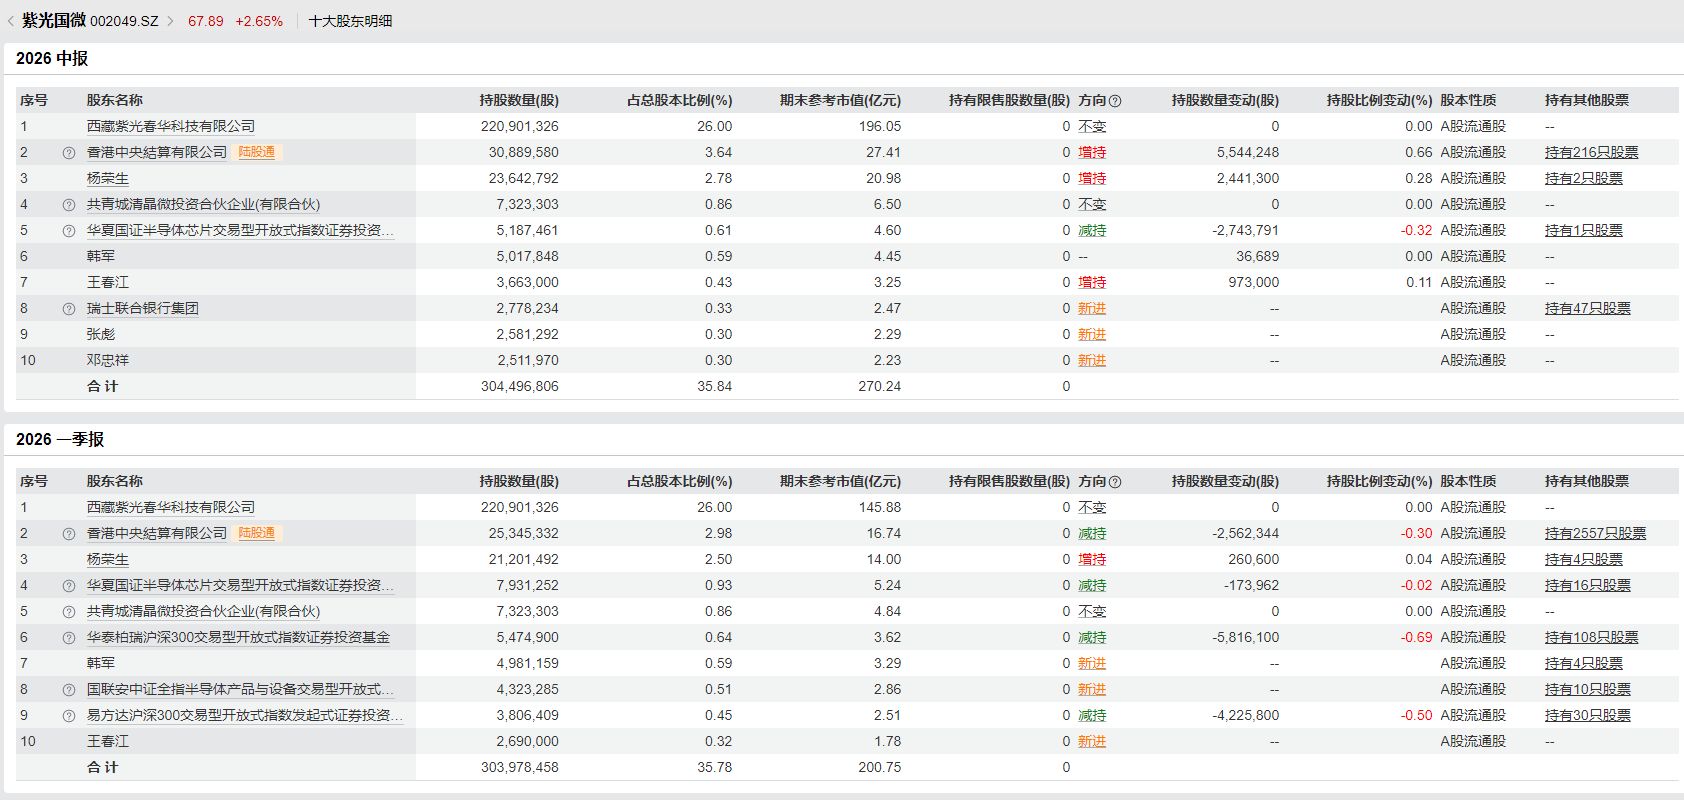The image size is (1684, 800).
Task: Click 减持 in the 华泰柏瑞沪深300 row
Action: click(x=1092, y=637)
